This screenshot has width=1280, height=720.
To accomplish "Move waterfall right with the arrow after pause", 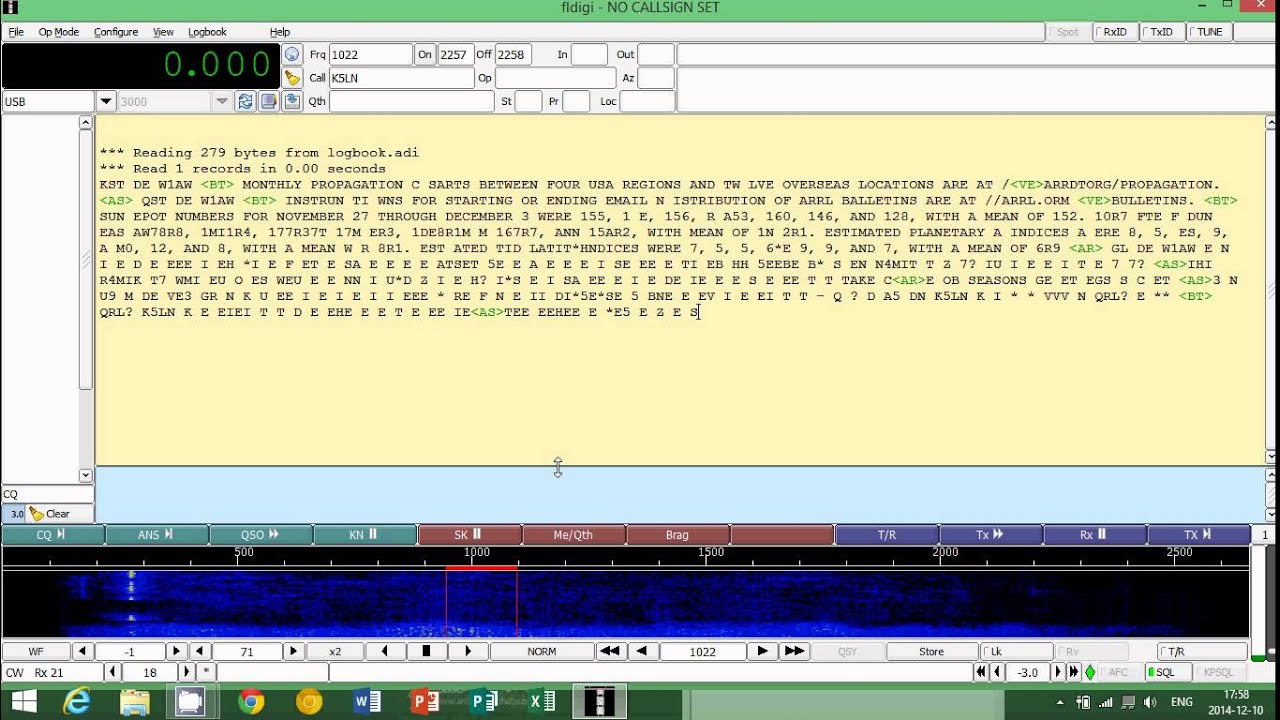I will (x=467, y=651).
